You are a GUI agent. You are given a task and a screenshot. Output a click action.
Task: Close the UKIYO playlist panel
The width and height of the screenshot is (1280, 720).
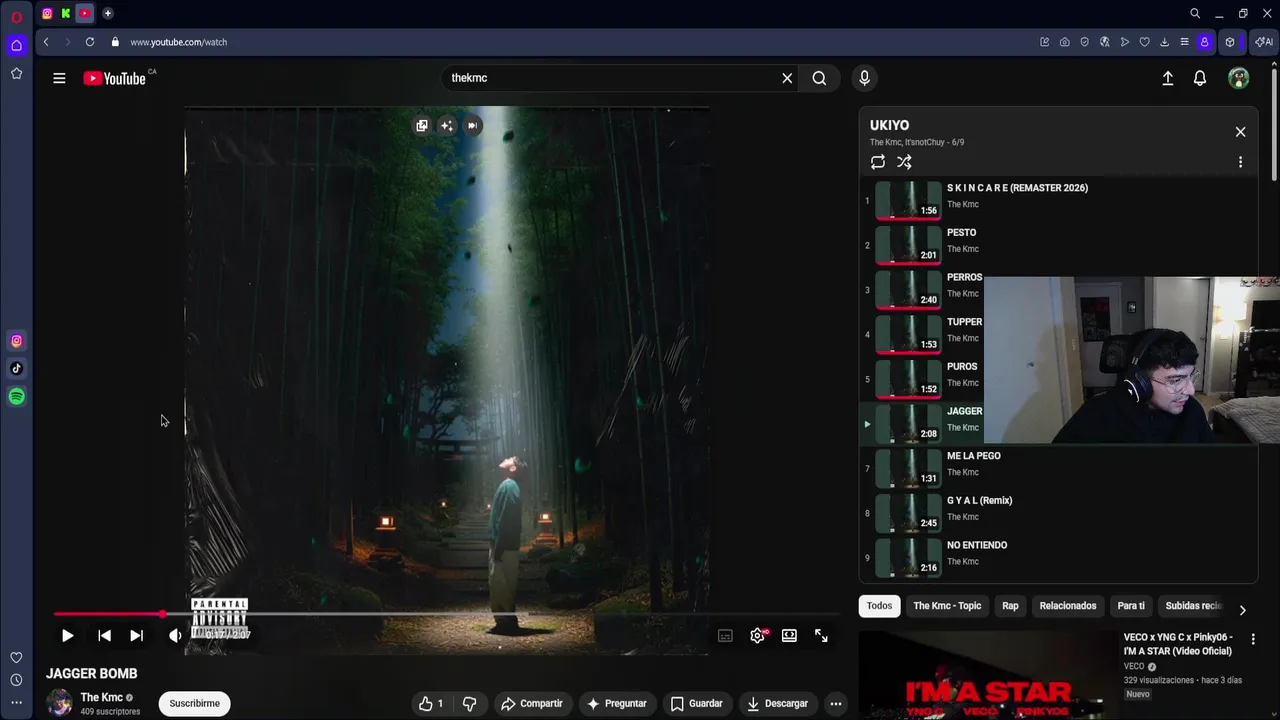[x=1240, y=132]
